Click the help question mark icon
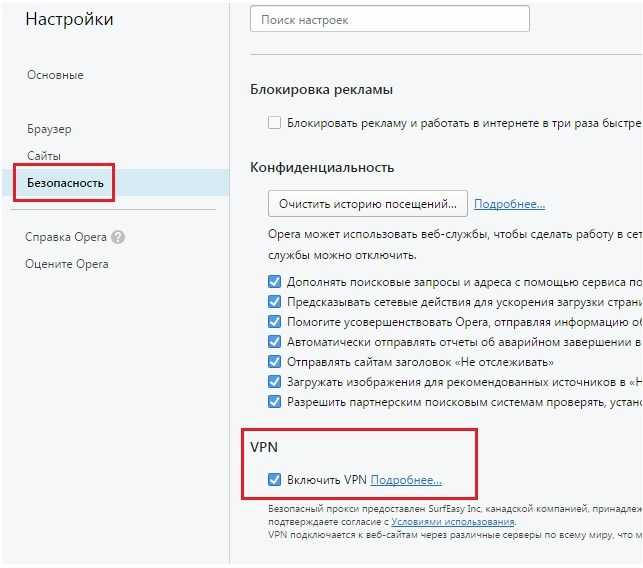This screenshot has height=568, width=643. 118,237
